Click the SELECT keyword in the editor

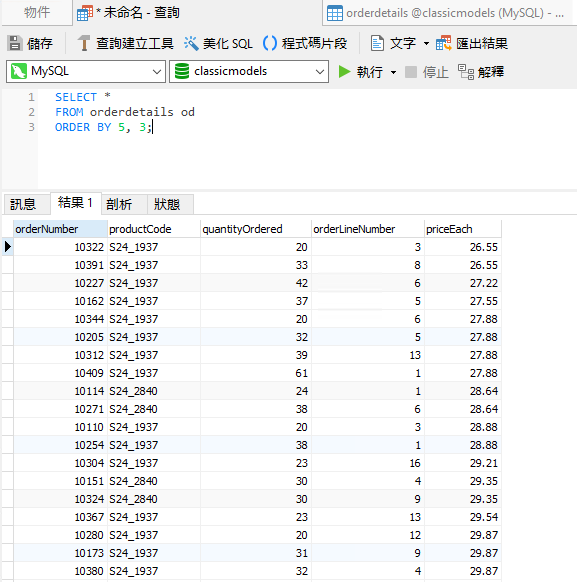[76, 97]
